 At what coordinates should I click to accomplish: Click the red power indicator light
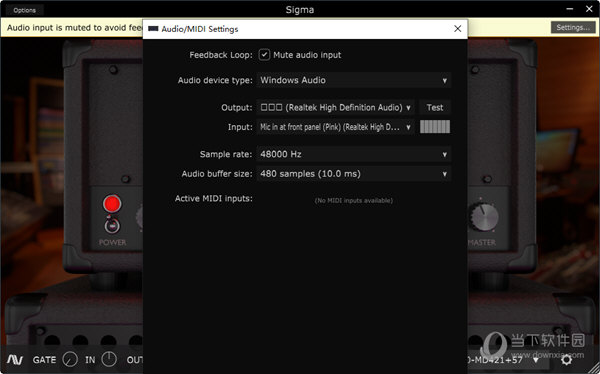click(x=112, y=204)
